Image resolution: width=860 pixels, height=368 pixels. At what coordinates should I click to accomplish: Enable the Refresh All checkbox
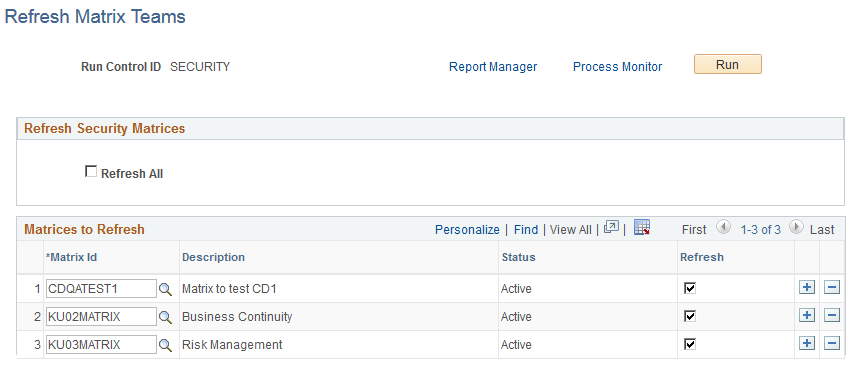90,172
